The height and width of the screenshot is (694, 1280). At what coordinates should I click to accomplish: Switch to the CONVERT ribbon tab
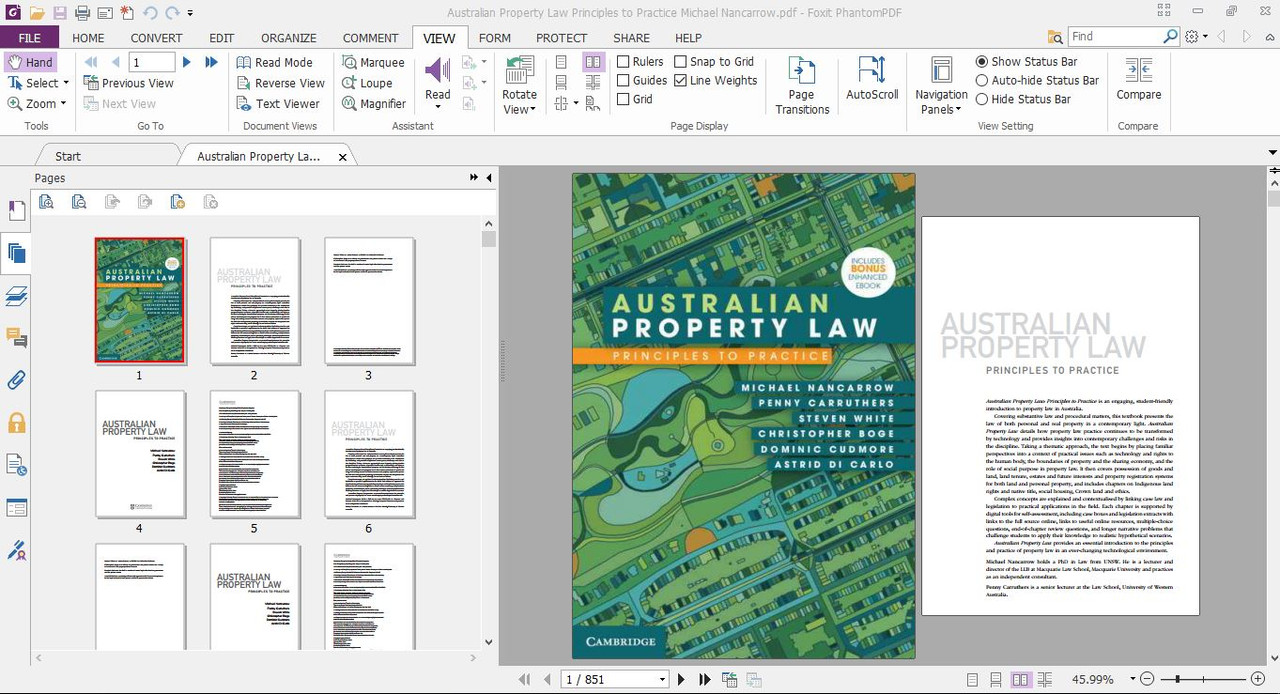click(x=156, y=38)
